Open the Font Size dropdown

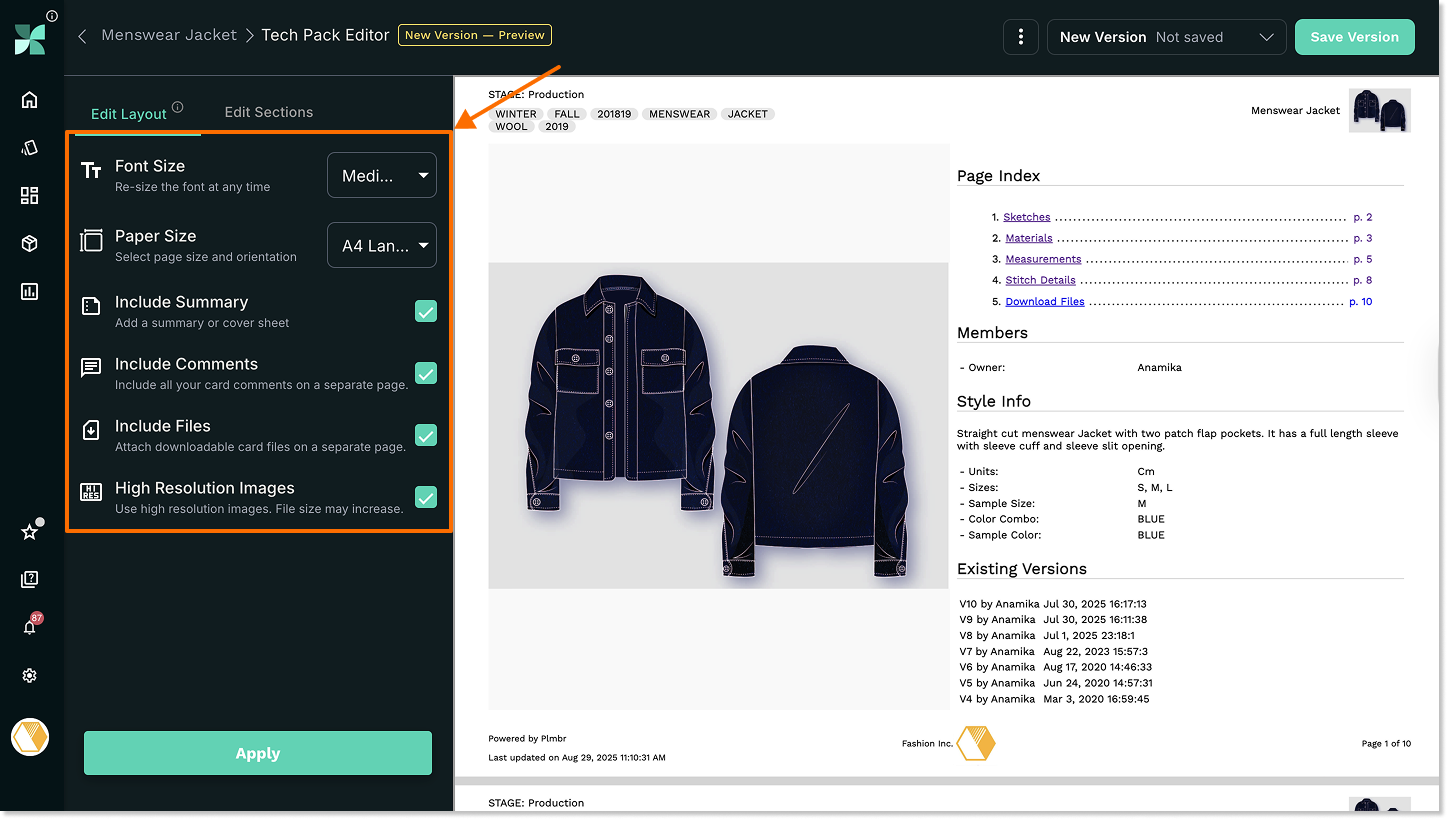click(381, 175)
